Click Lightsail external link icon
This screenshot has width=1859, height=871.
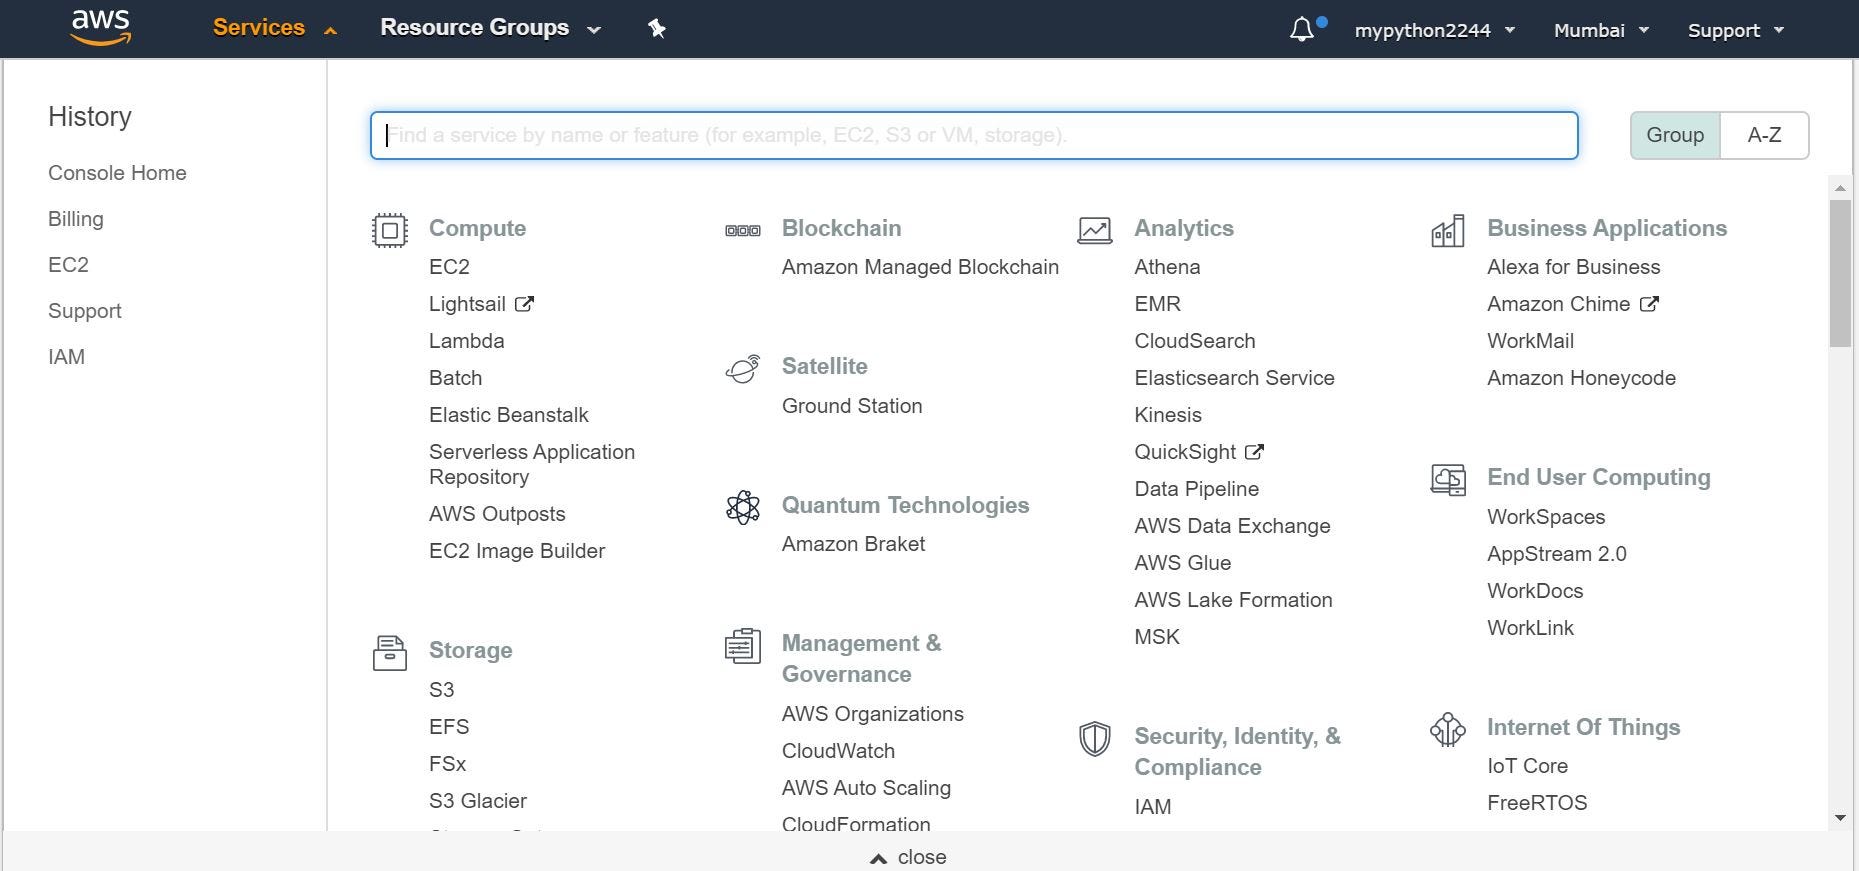click(x=525, y=304)
